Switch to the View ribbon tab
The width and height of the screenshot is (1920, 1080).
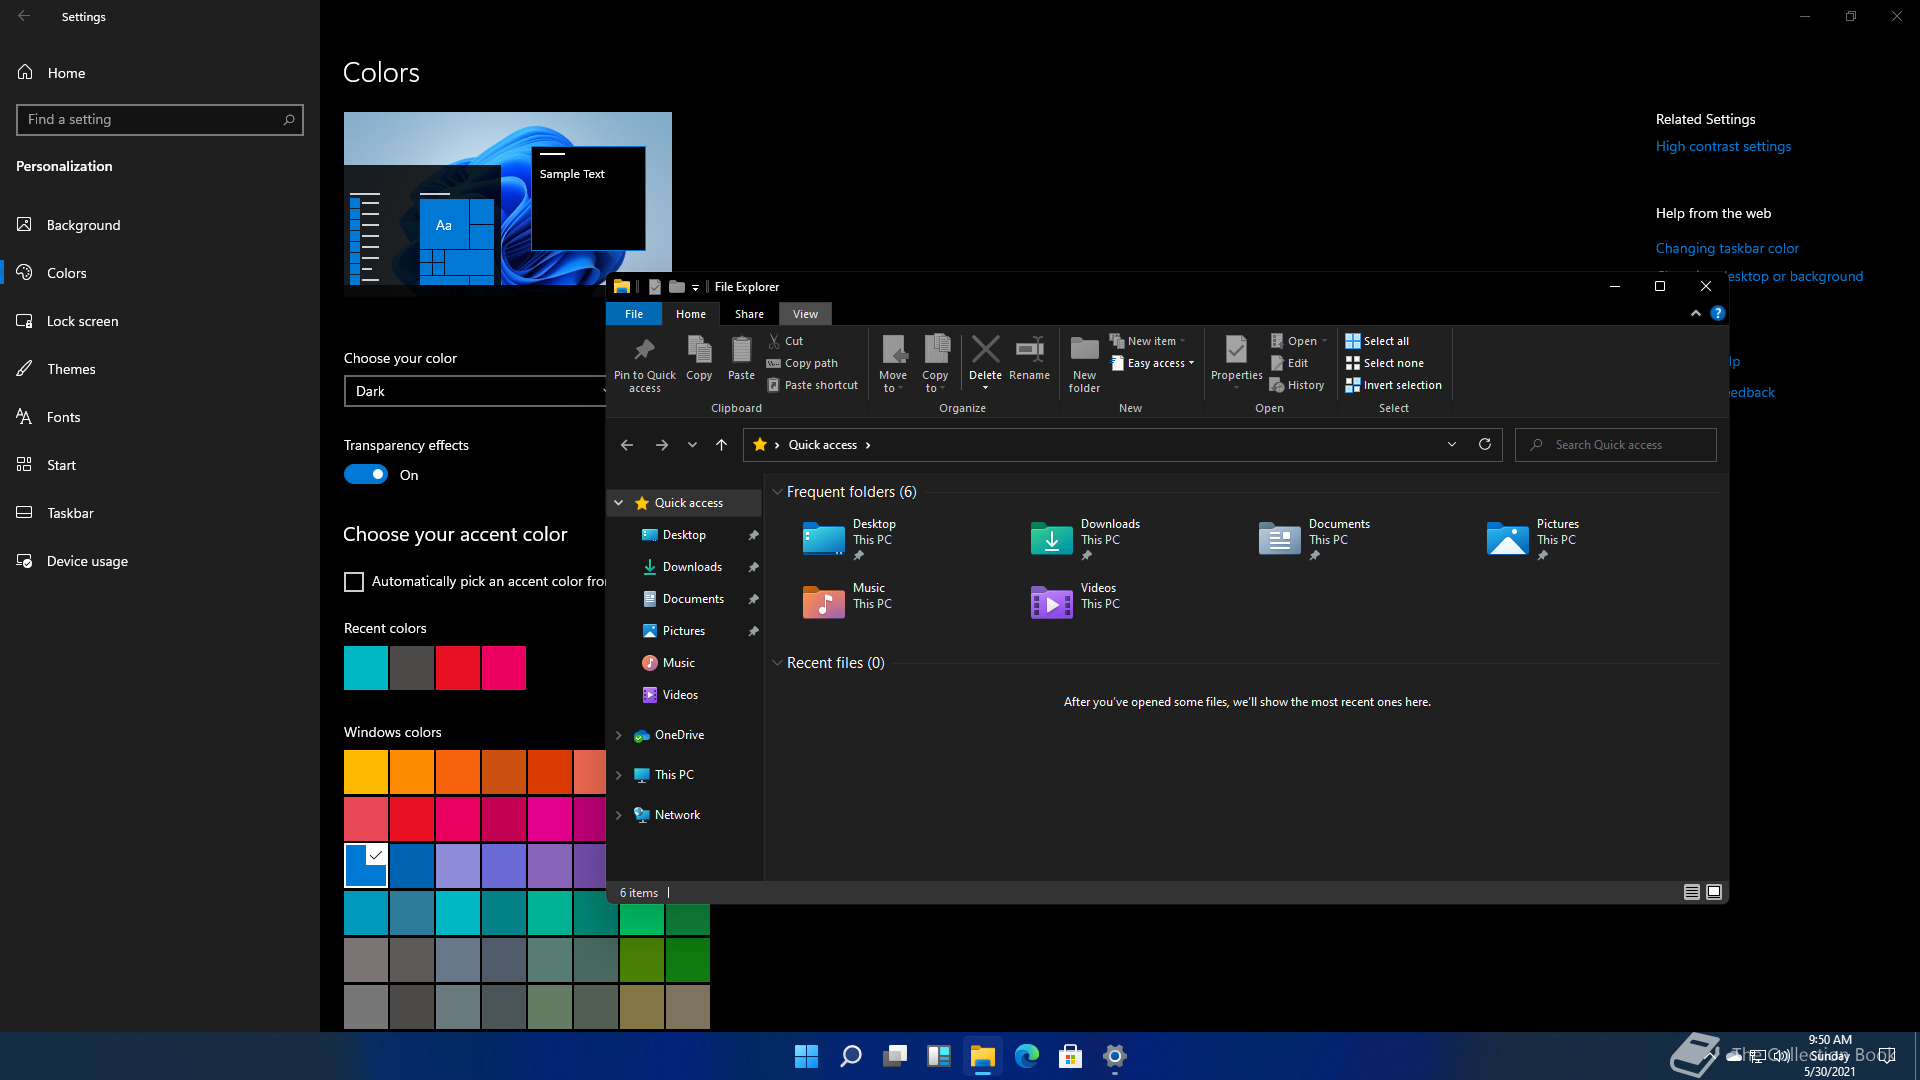(x=805, y=314)
